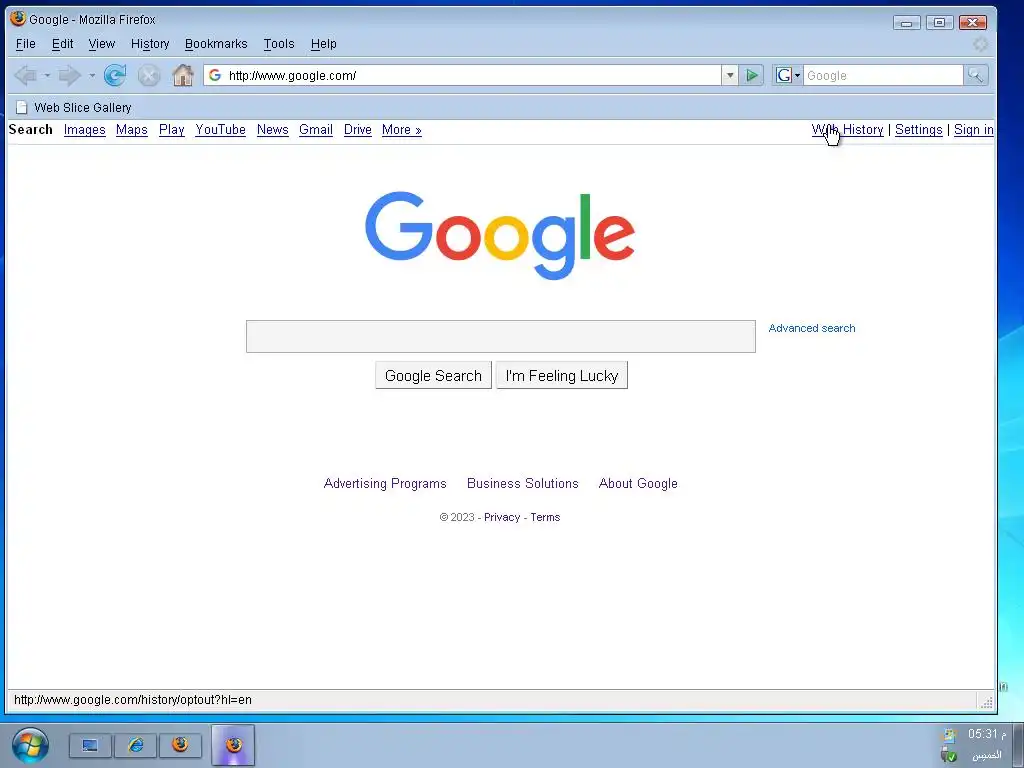Click the active Firefox taskbar button
The height and width of the screenshot is (768, 1024).
pyautogui.click(x=233, y=745)
